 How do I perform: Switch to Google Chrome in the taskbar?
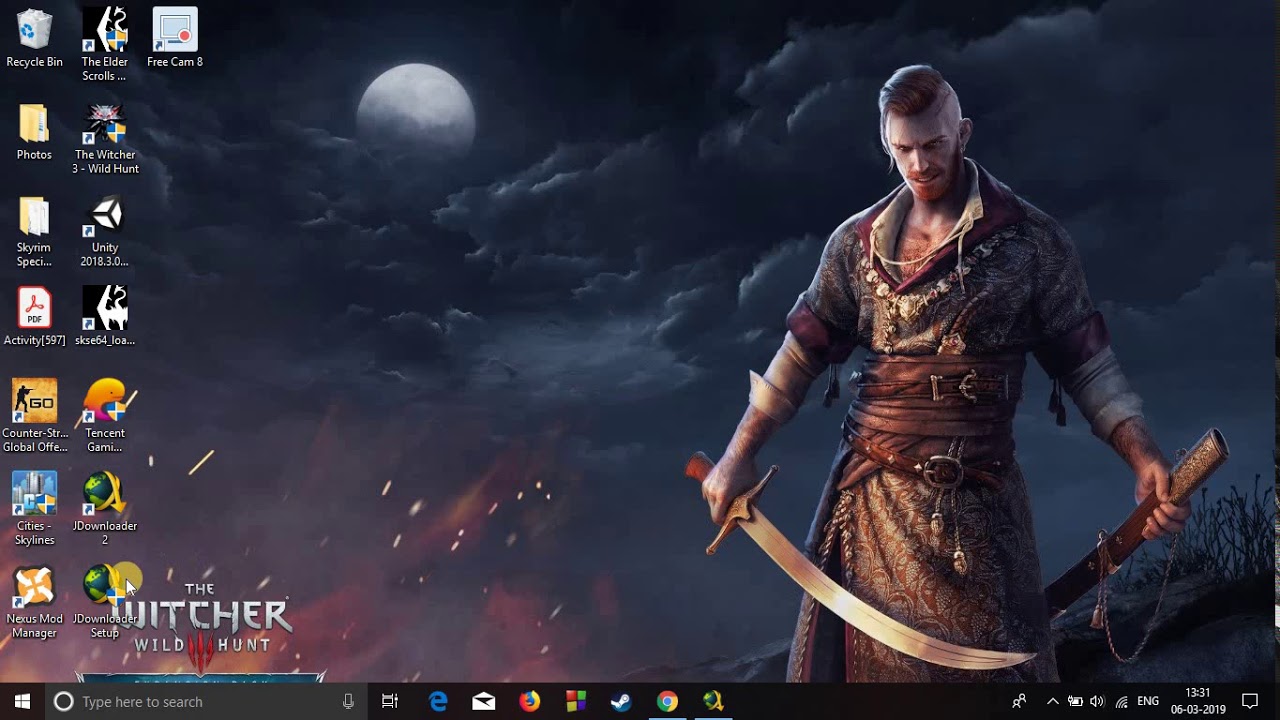tap(667, 701)
